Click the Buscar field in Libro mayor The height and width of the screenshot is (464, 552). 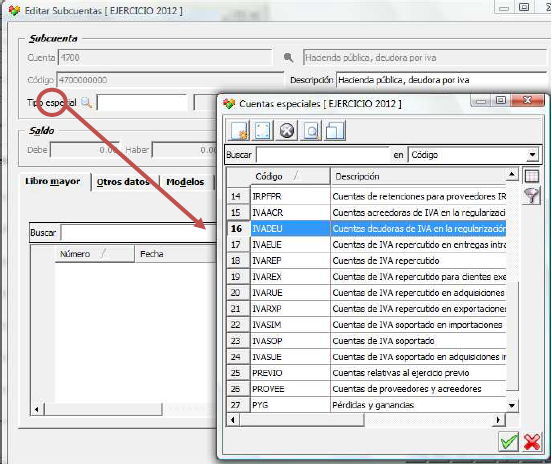point(139,233)
